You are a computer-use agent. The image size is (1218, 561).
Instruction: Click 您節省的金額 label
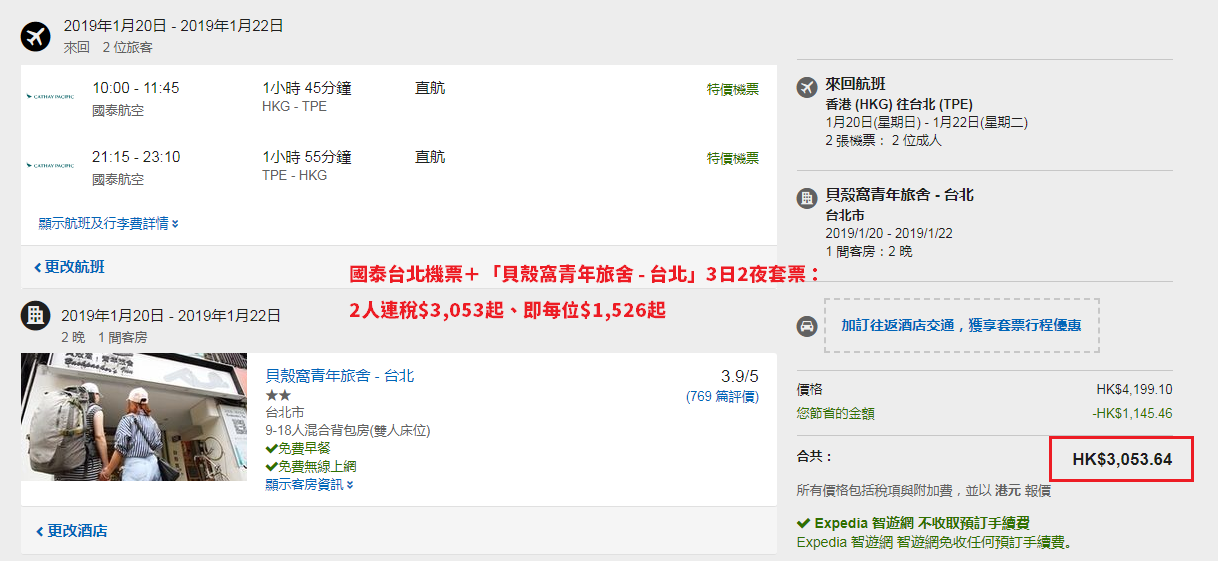pyautogui.click(x=836, y=413)
